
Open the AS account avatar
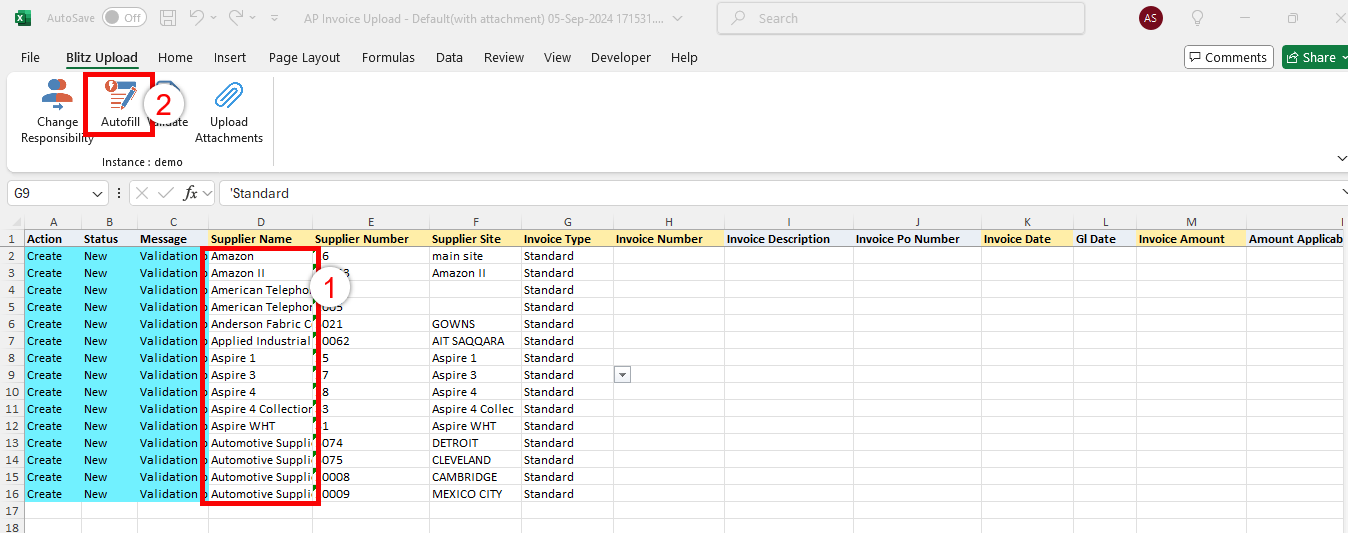[x=1151, y=18]
